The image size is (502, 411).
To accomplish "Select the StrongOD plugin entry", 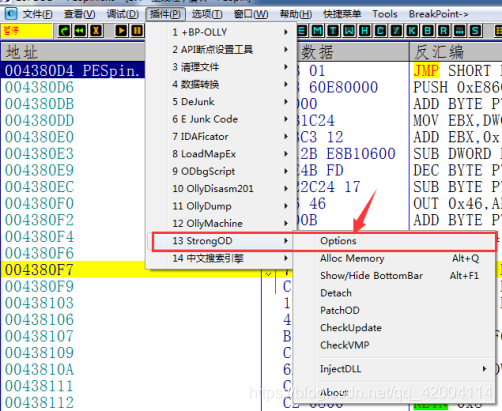I will [221, 241].
